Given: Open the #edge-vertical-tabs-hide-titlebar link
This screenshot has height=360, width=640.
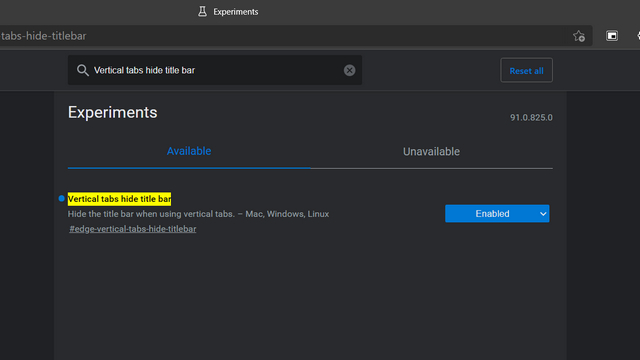Looking at the screenshot, I should (133, 229).
